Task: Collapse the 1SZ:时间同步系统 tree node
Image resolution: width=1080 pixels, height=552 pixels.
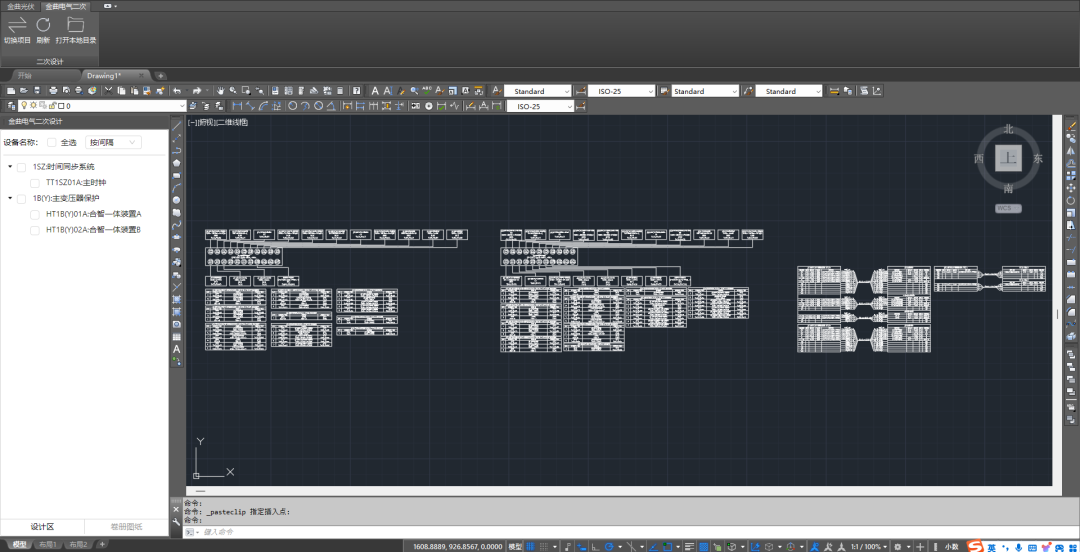Action: [9, 167]
